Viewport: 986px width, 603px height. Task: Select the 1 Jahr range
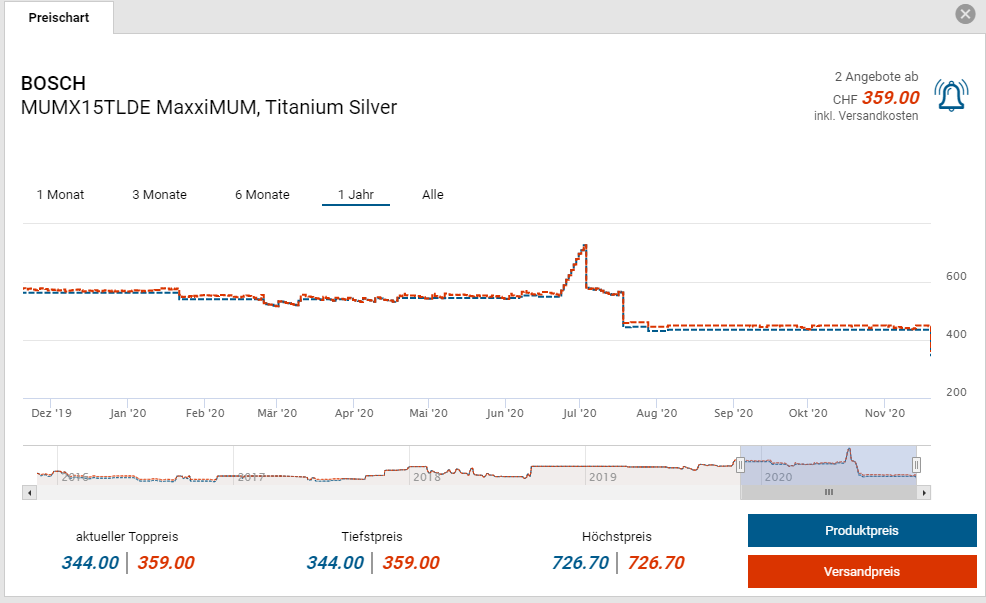(356, 195)
